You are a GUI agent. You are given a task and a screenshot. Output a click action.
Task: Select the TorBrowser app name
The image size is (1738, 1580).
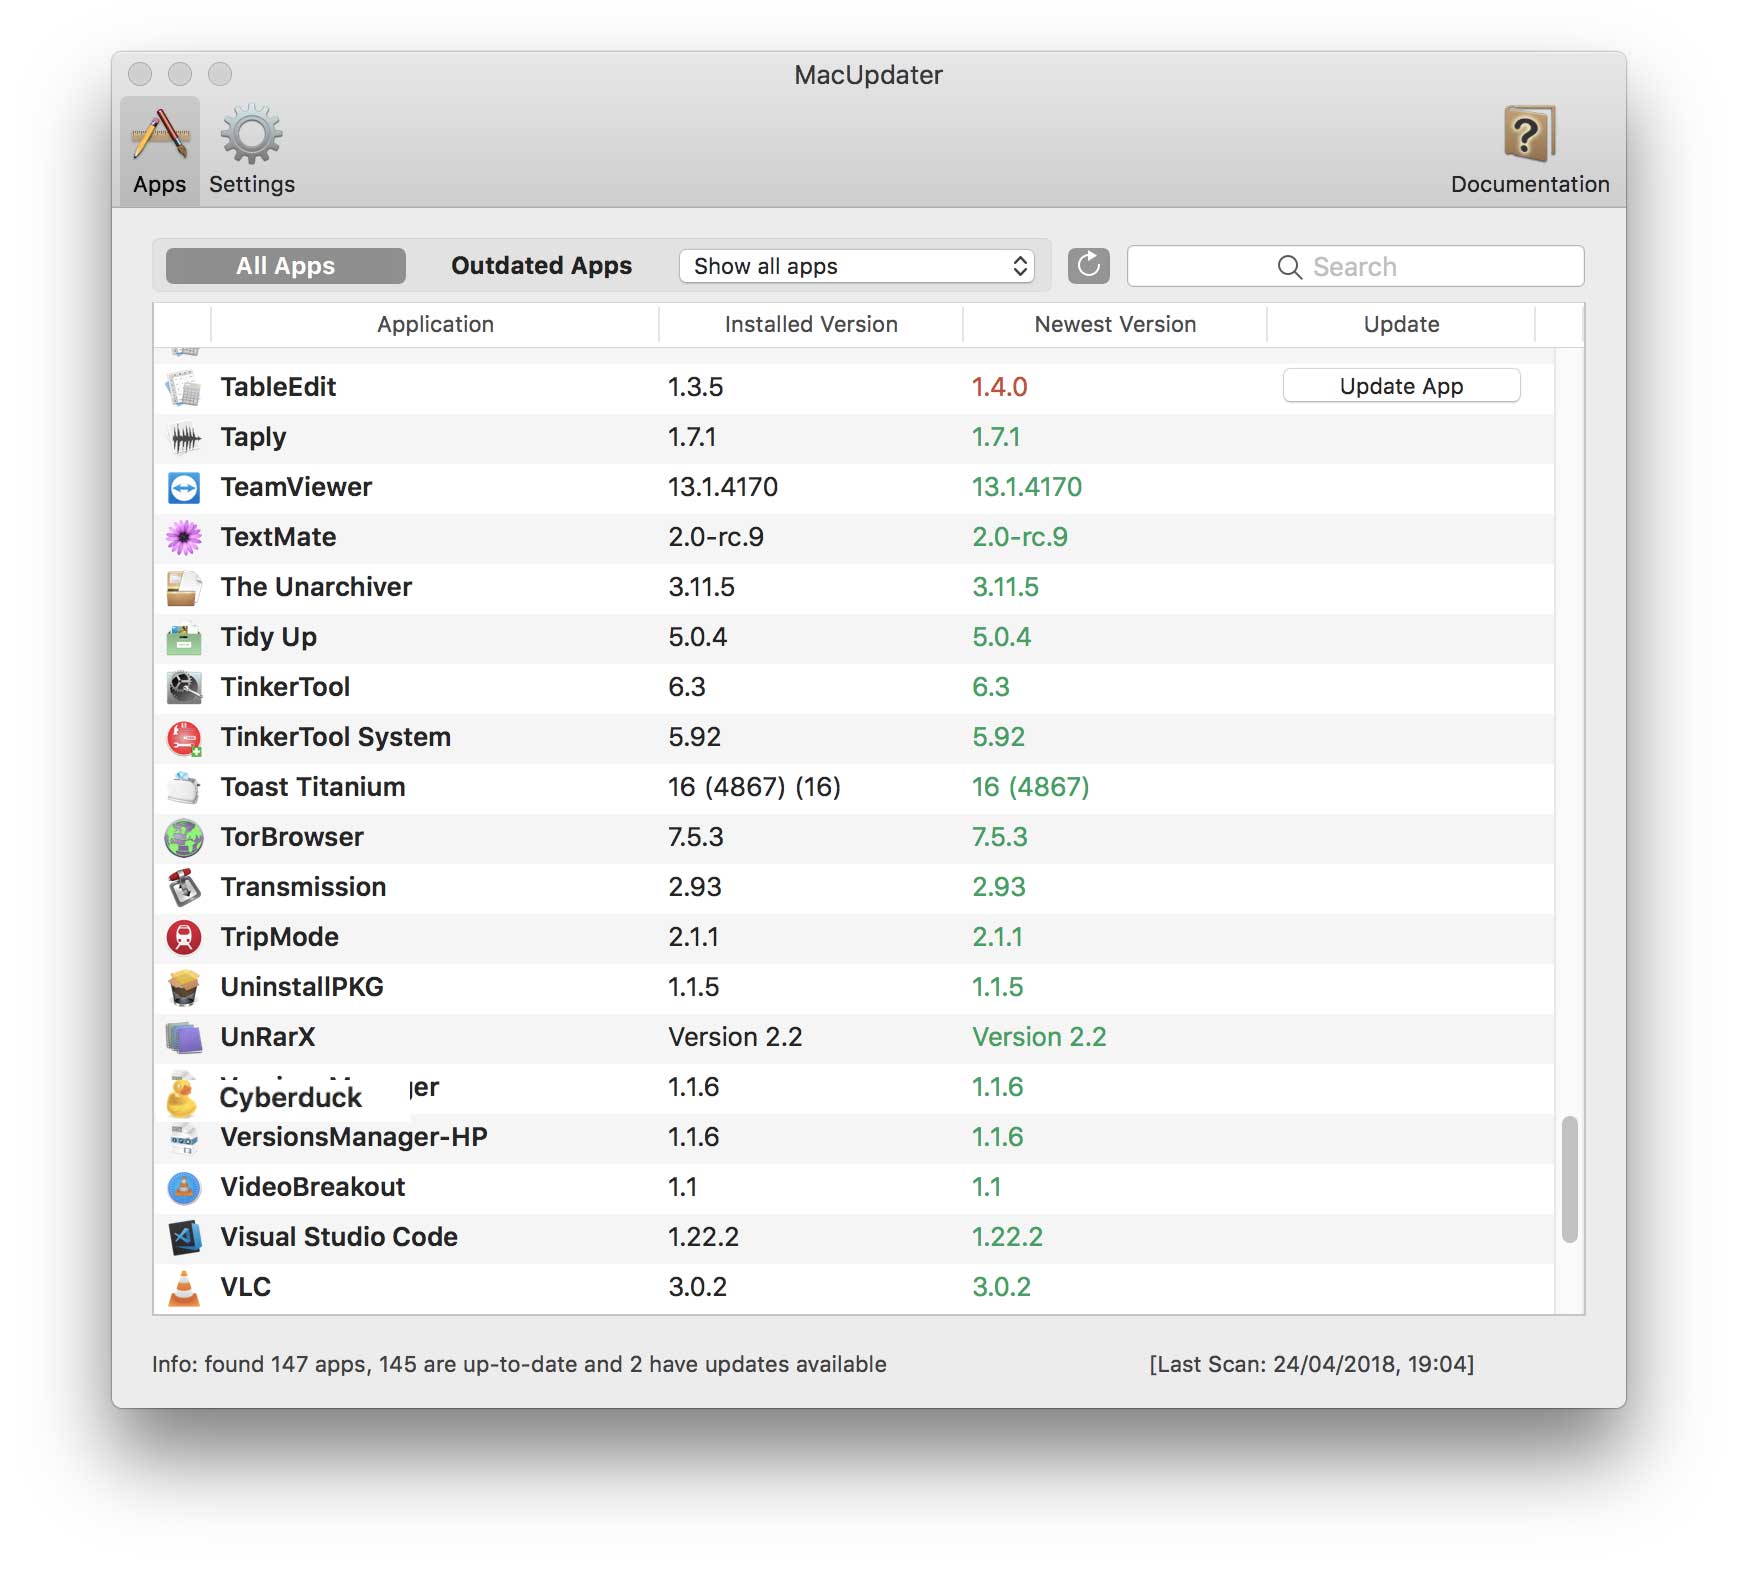tap(292, 837)
